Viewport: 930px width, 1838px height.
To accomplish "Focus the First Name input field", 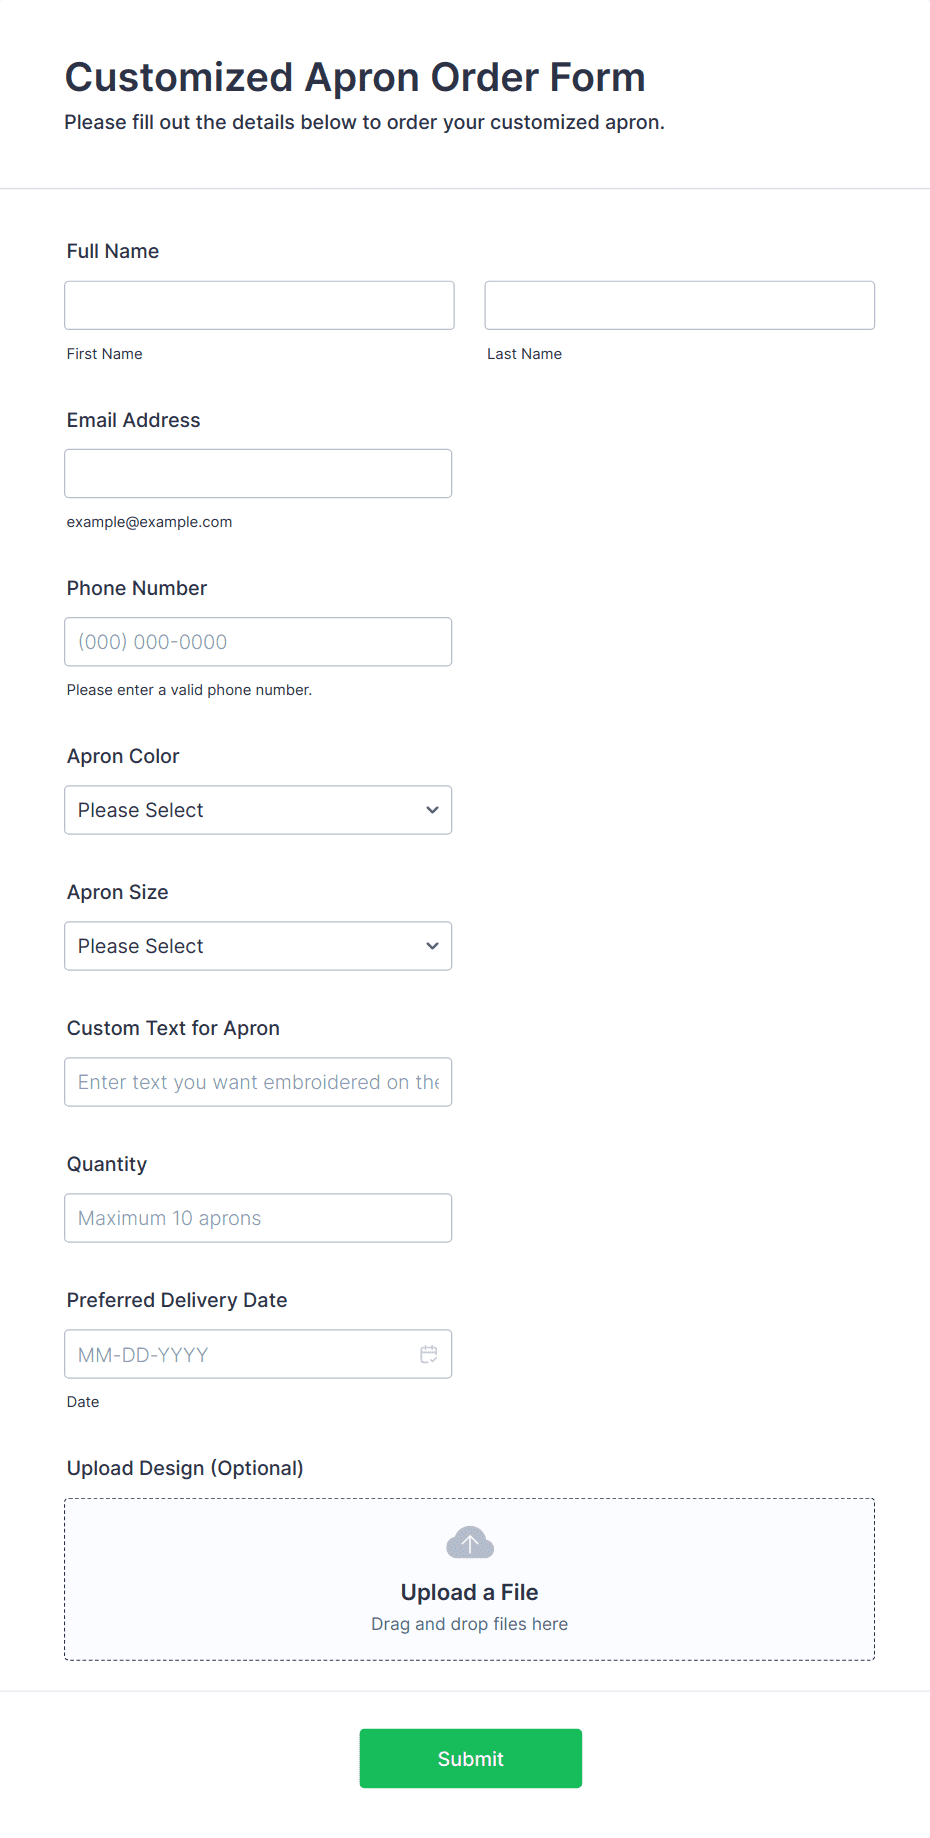I will (259, 305).
